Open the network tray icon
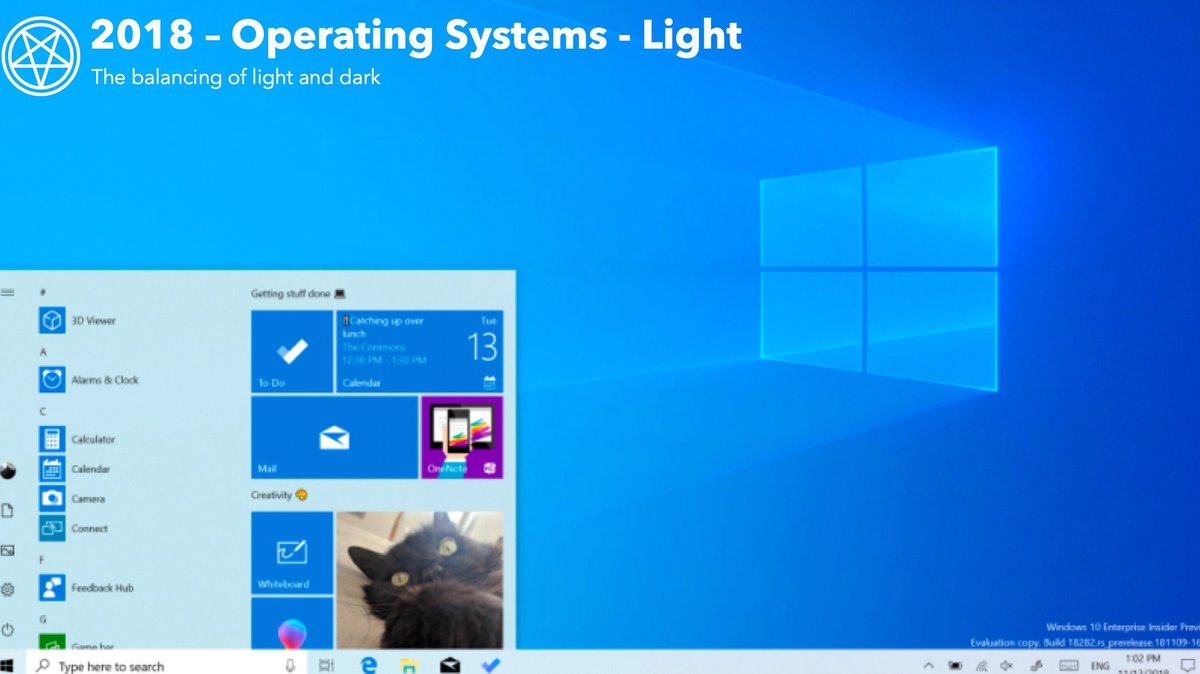The height and width of the screenshot is (674, 1200). (x=982, y=665)
